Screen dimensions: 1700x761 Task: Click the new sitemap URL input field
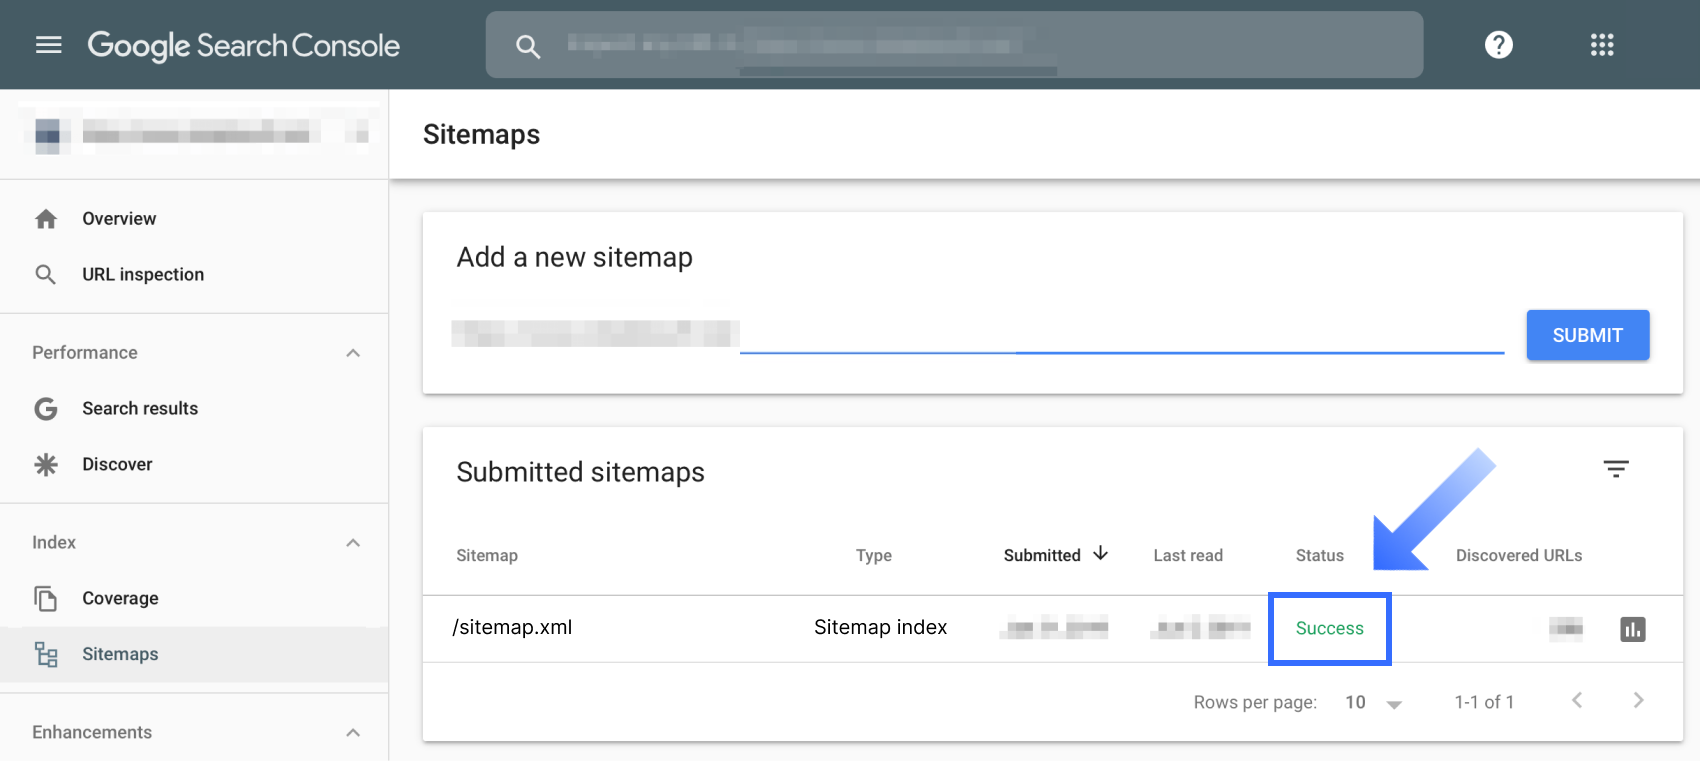point(1120,334)
